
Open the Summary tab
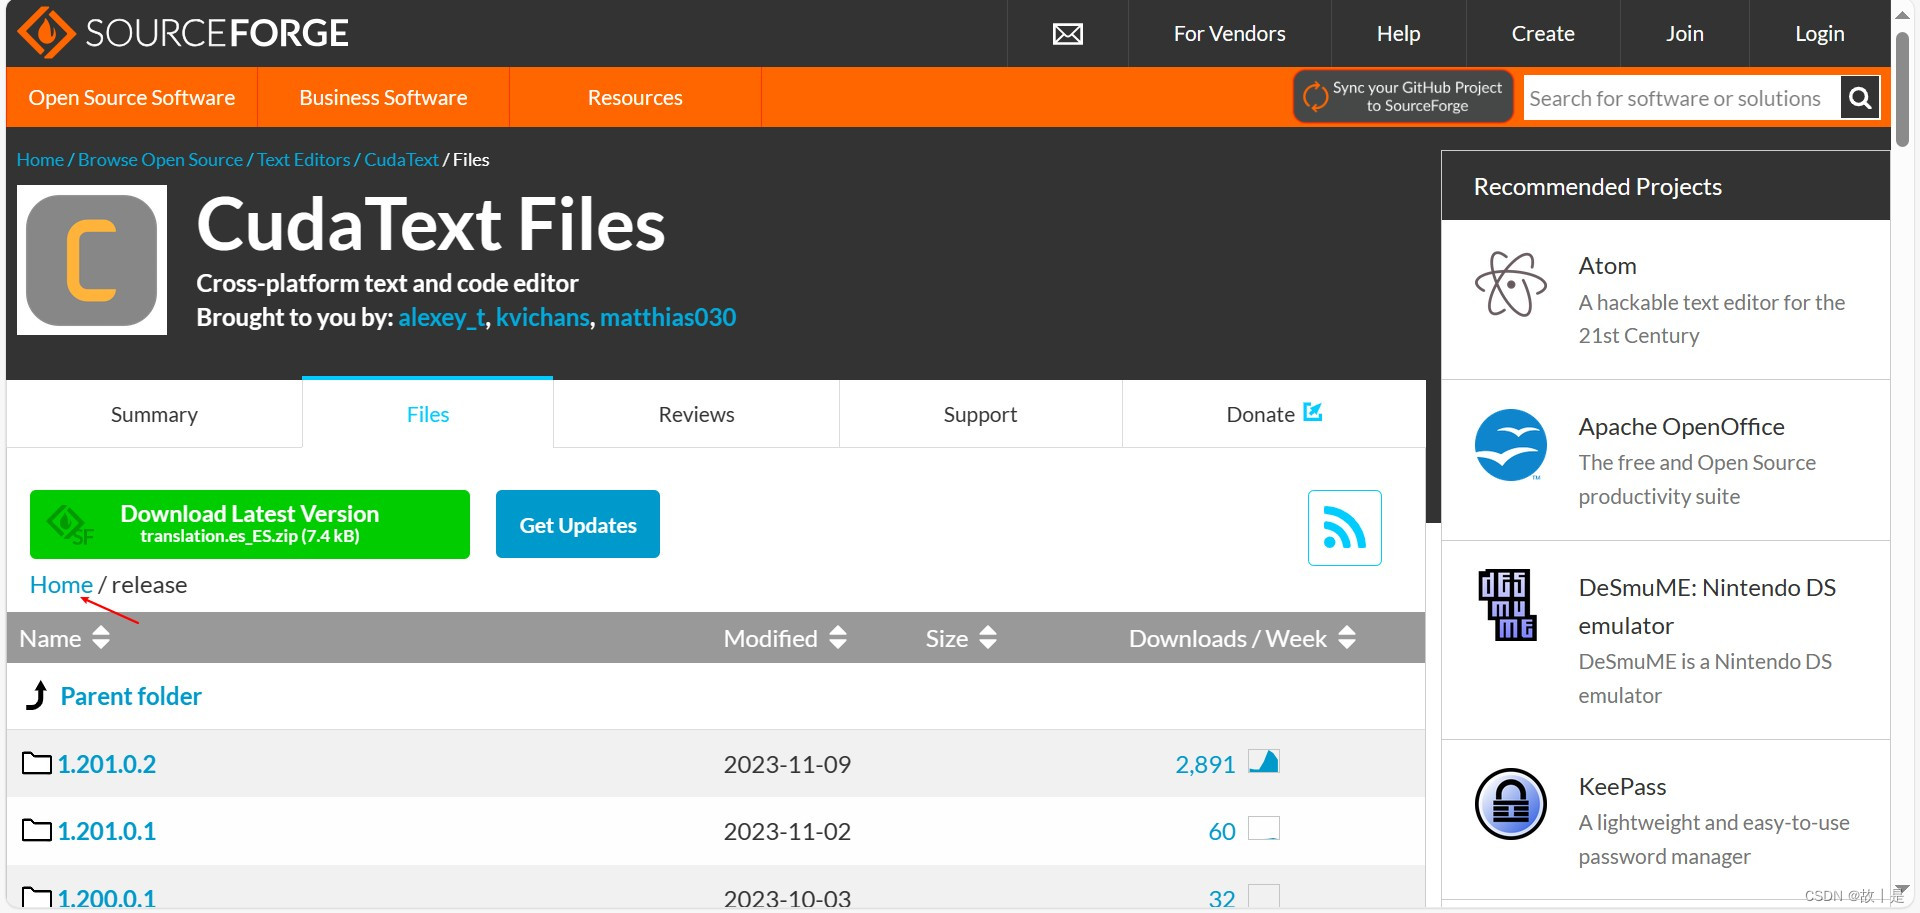click(x=154, y=414)
